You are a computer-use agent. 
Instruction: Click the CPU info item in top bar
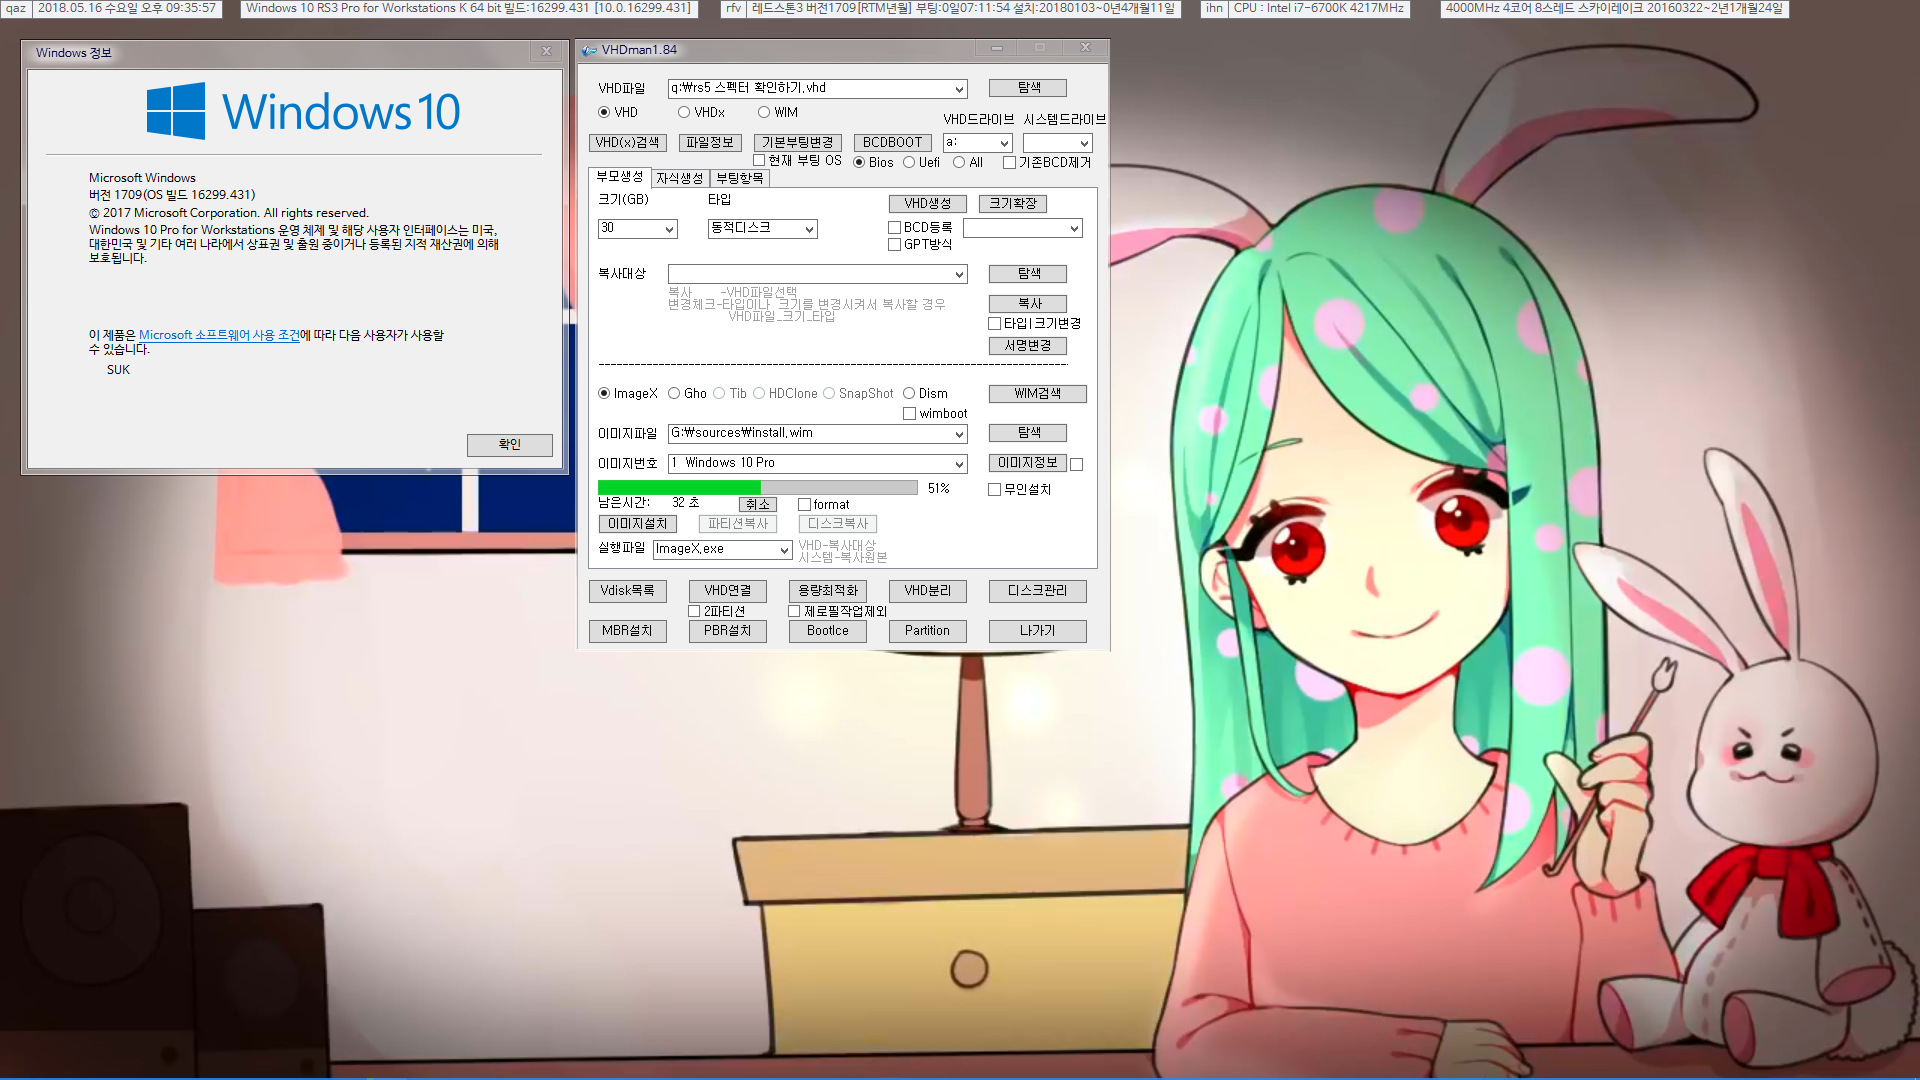tap(1319, 8)
